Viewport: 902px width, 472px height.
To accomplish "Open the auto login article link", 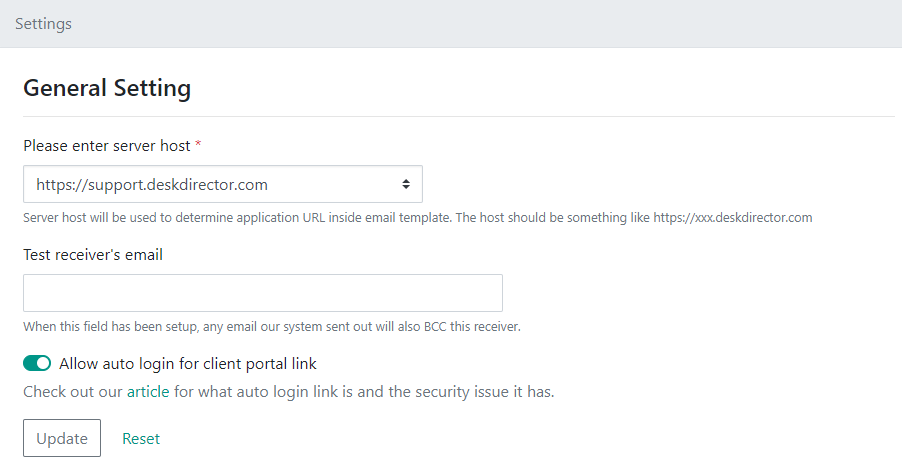I will 148,392.
